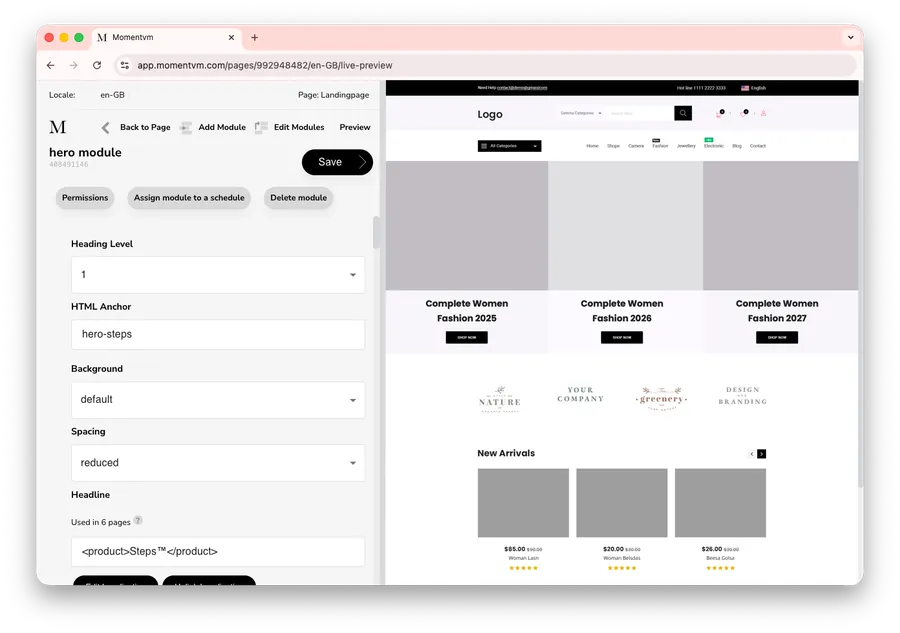900x633 pixels.
Task: Click the Headline field containing Steps product tag
Action: 218,552
